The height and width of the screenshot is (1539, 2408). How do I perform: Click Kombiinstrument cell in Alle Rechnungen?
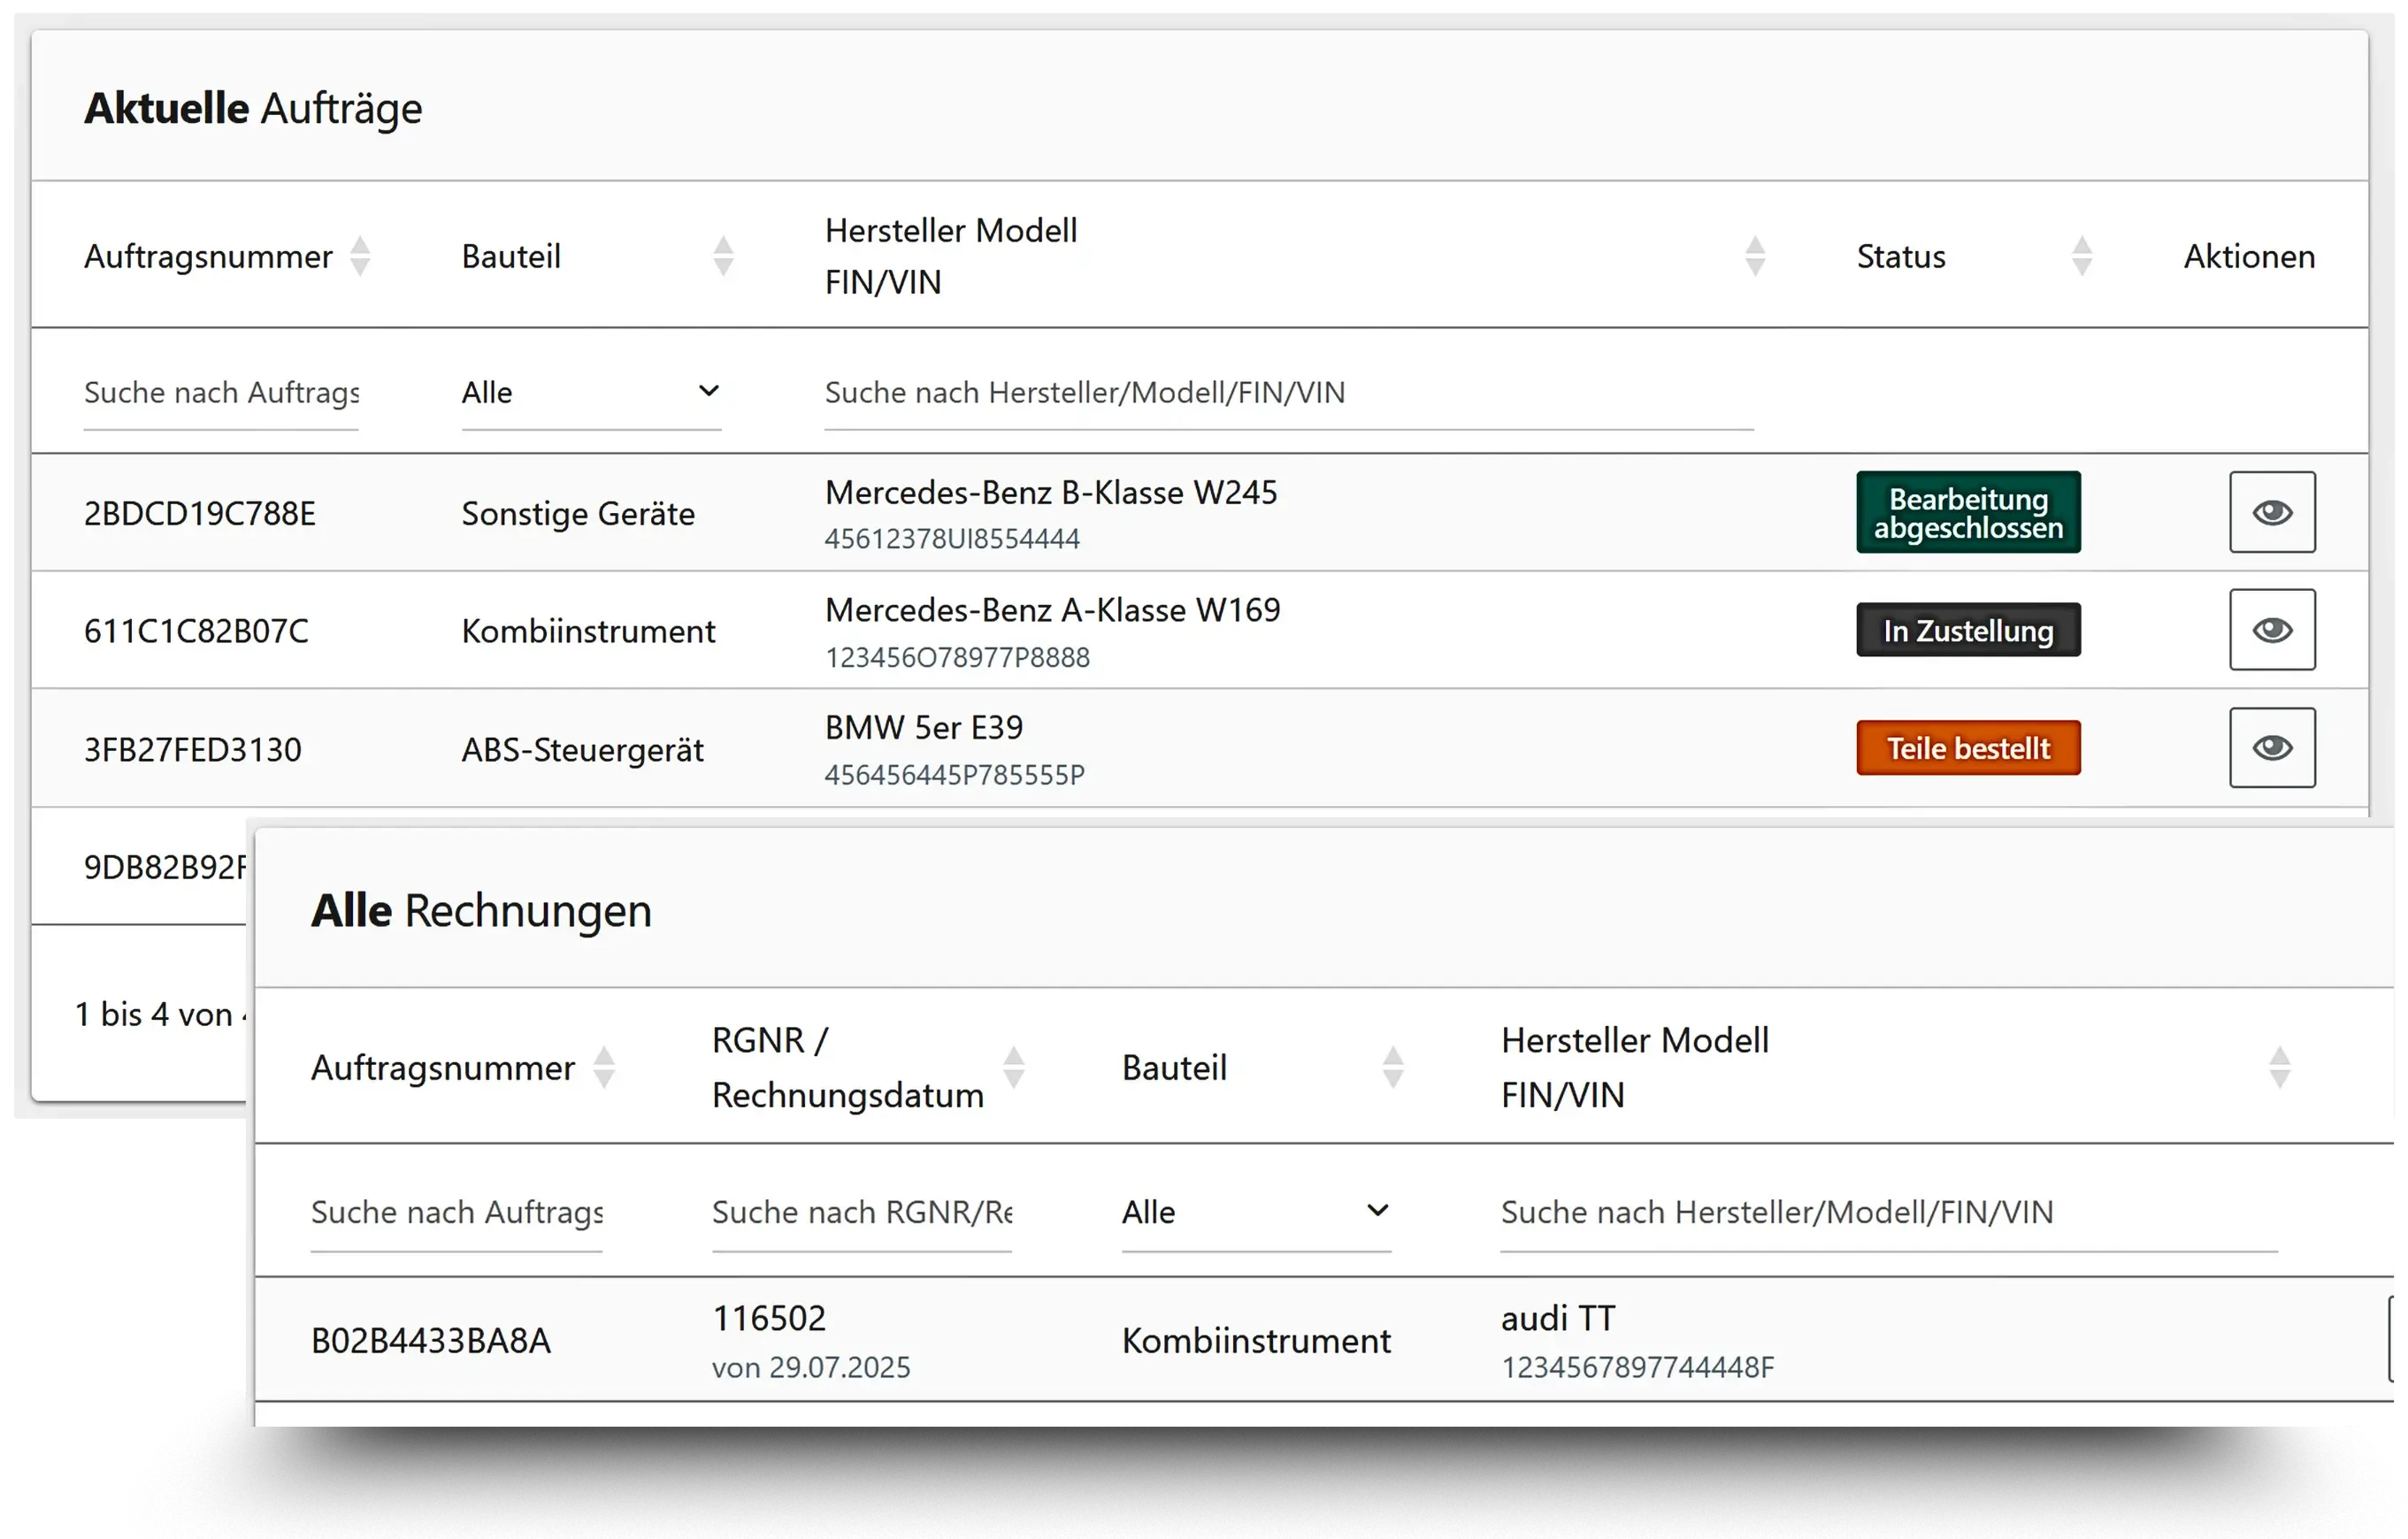(x=1256, y=1340)
